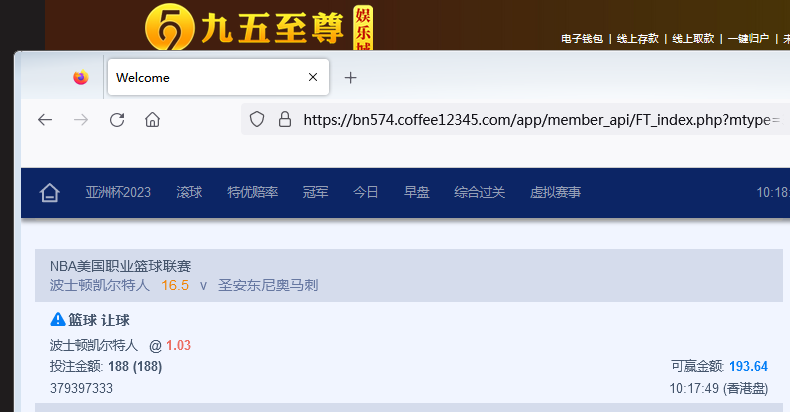Click the blue warning triangle icon

[58, 319]
